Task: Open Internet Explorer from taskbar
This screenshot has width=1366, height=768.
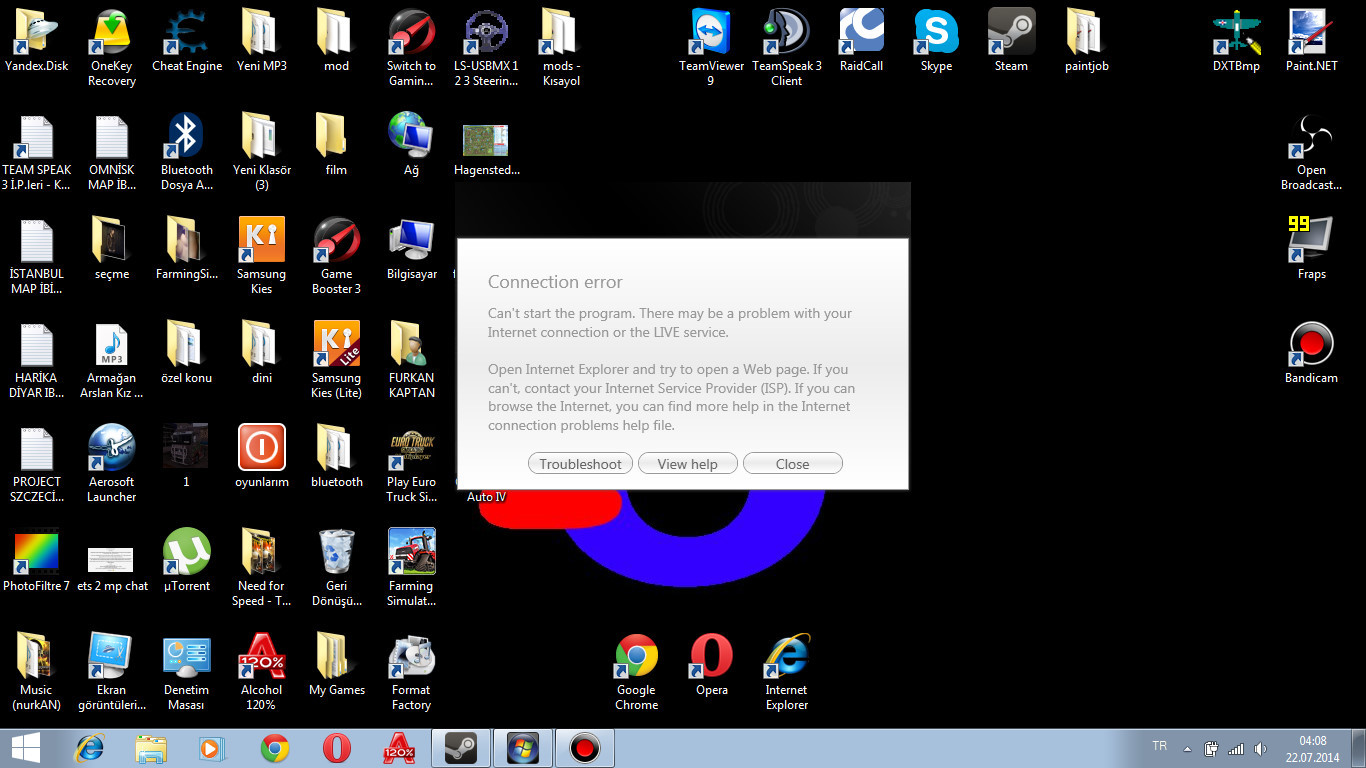Action: coord(90,748)
